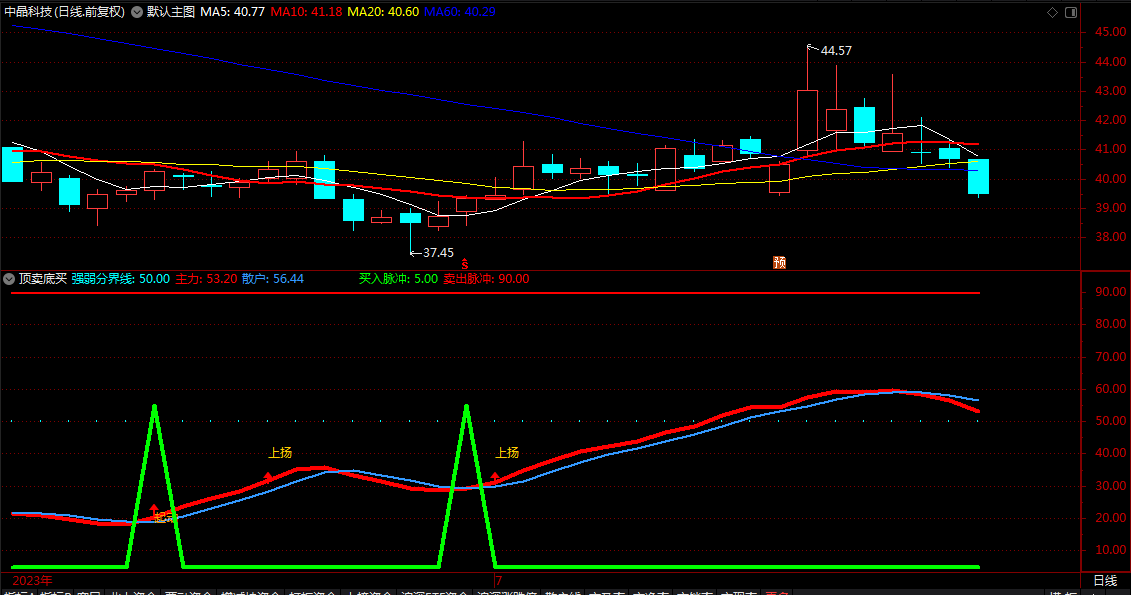Click the second green buy pulse peak

click(x=467, y=408)
